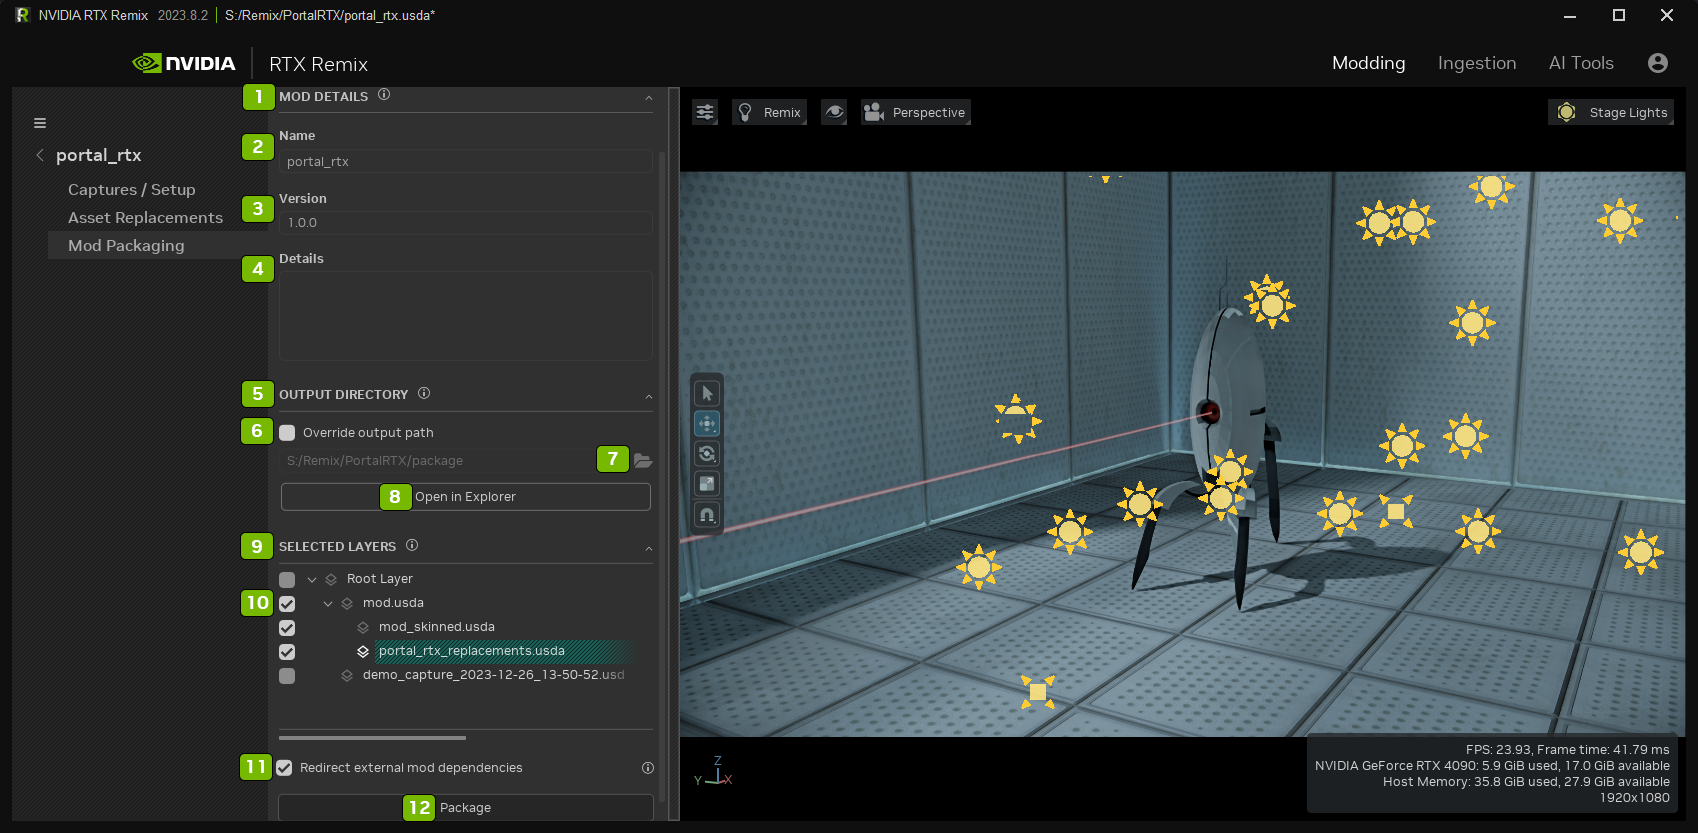Uncheck the mod_skinned.usda layer checkbox

coord(287,628)
